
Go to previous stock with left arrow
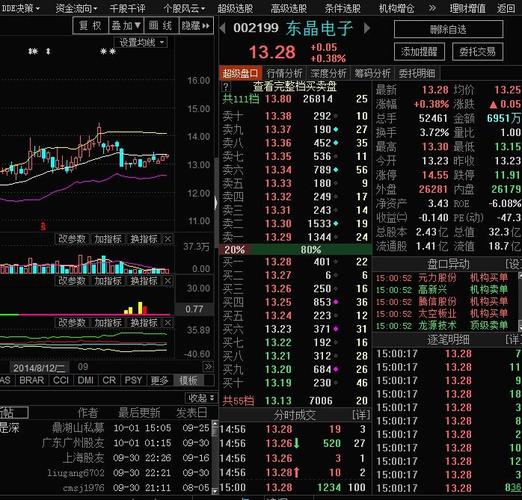tap(223, 28)
